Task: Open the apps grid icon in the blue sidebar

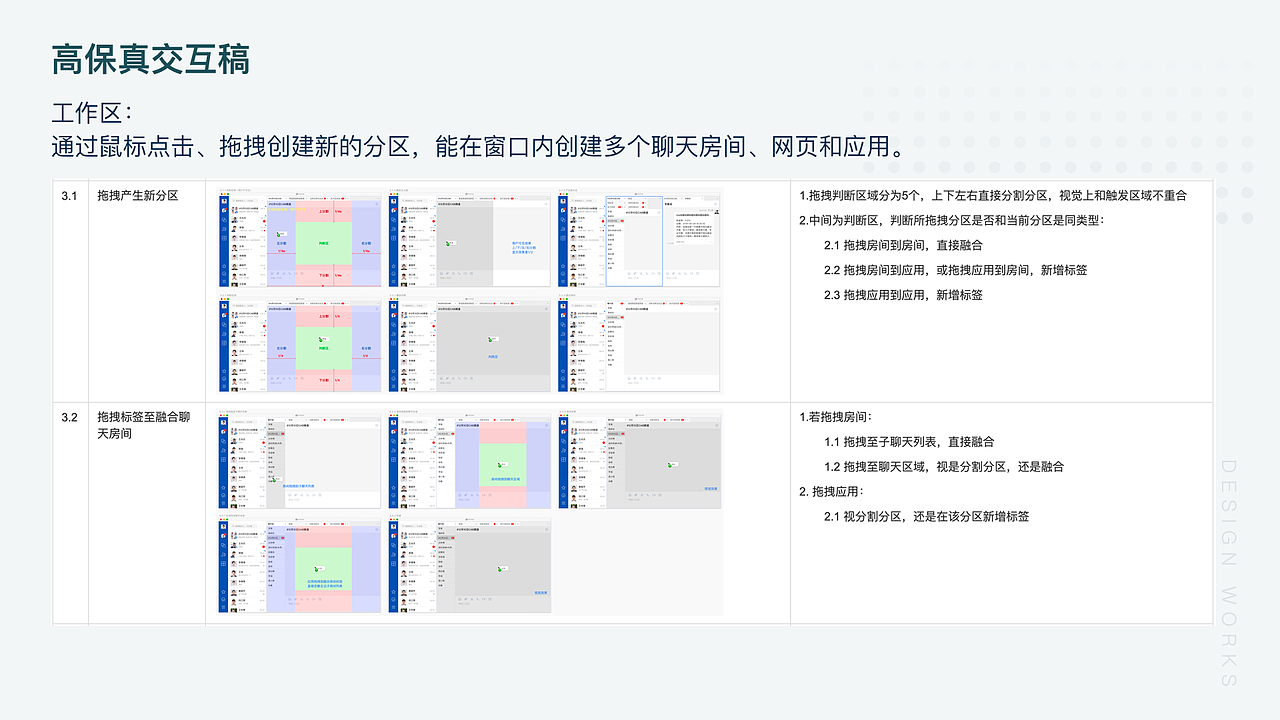Action: click(x=224, y=238)
